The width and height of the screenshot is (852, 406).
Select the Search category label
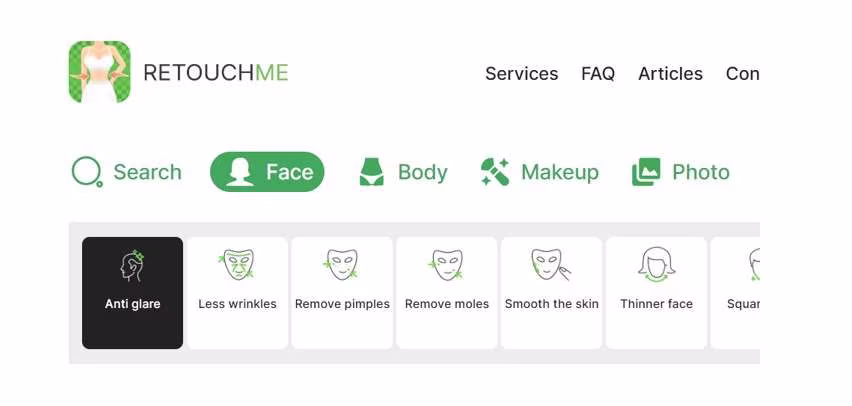147,172
